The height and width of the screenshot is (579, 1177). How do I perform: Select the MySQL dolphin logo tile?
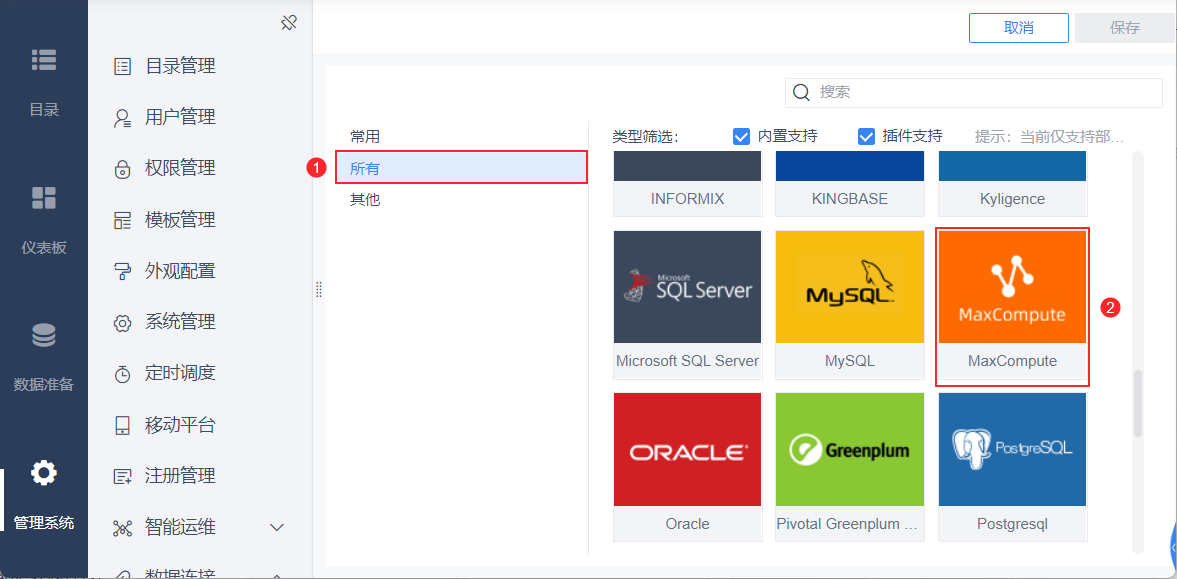850,287
